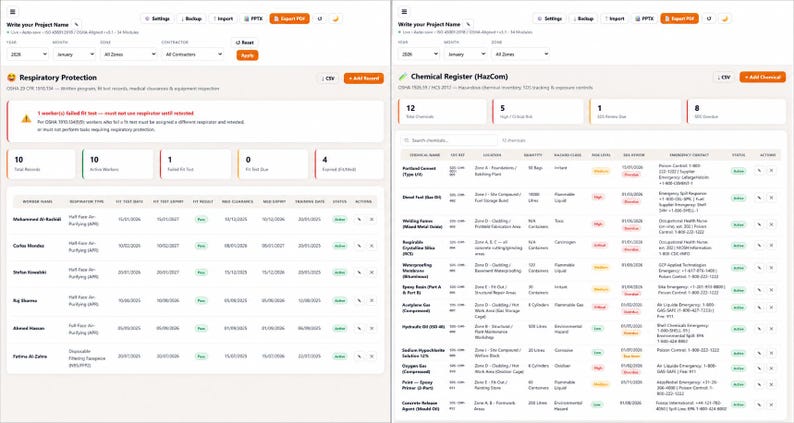Edit project name pencil in left panel
794x423 pixels.
76,24
